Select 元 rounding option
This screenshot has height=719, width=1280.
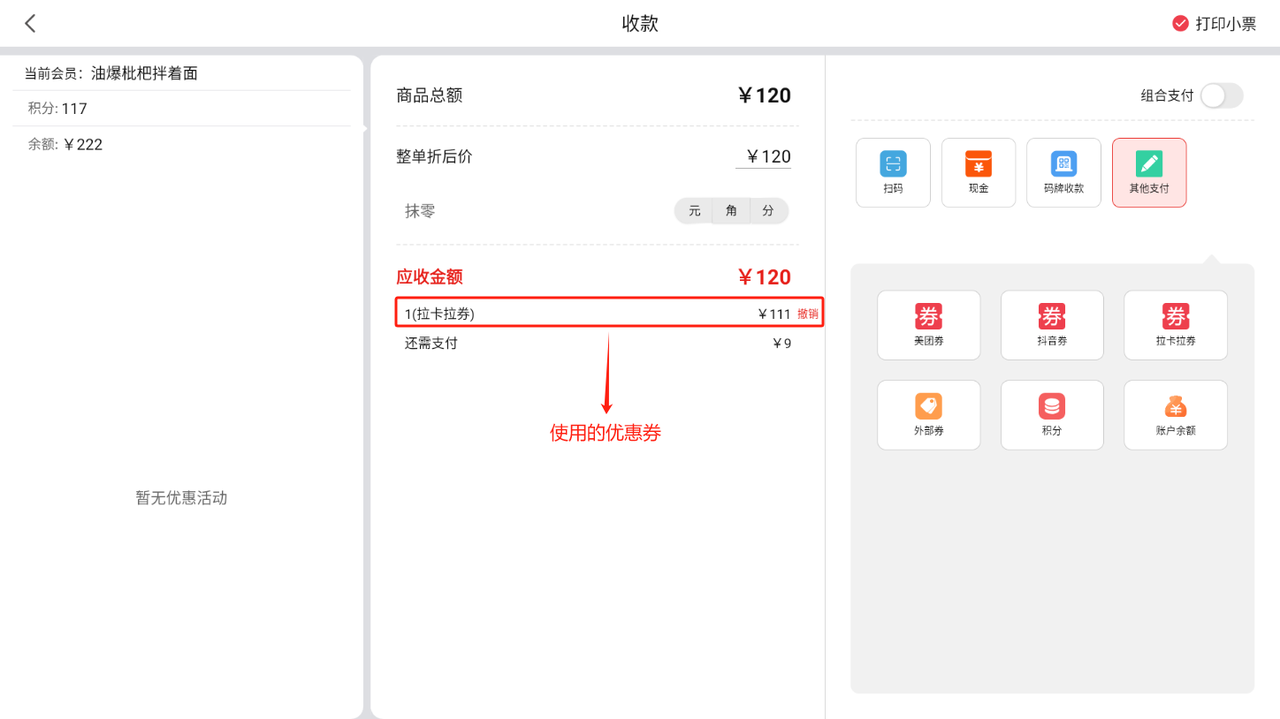694,211
